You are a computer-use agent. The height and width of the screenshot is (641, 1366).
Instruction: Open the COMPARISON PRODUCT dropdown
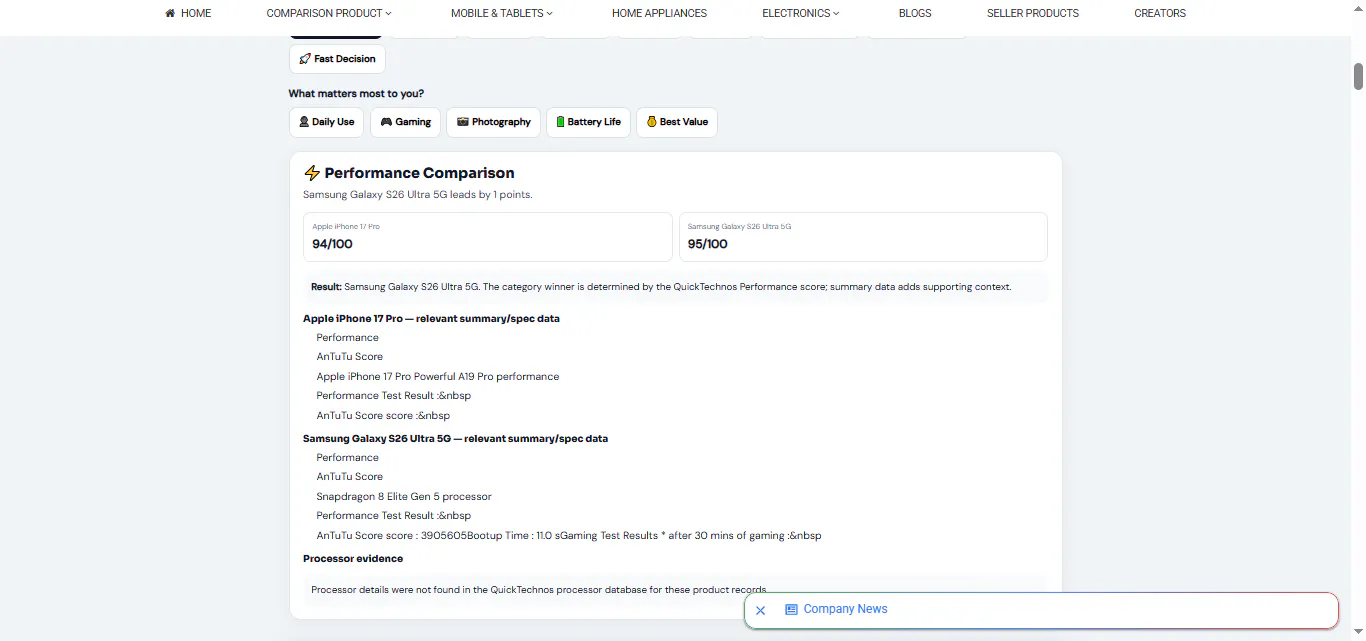click(329, 13)
